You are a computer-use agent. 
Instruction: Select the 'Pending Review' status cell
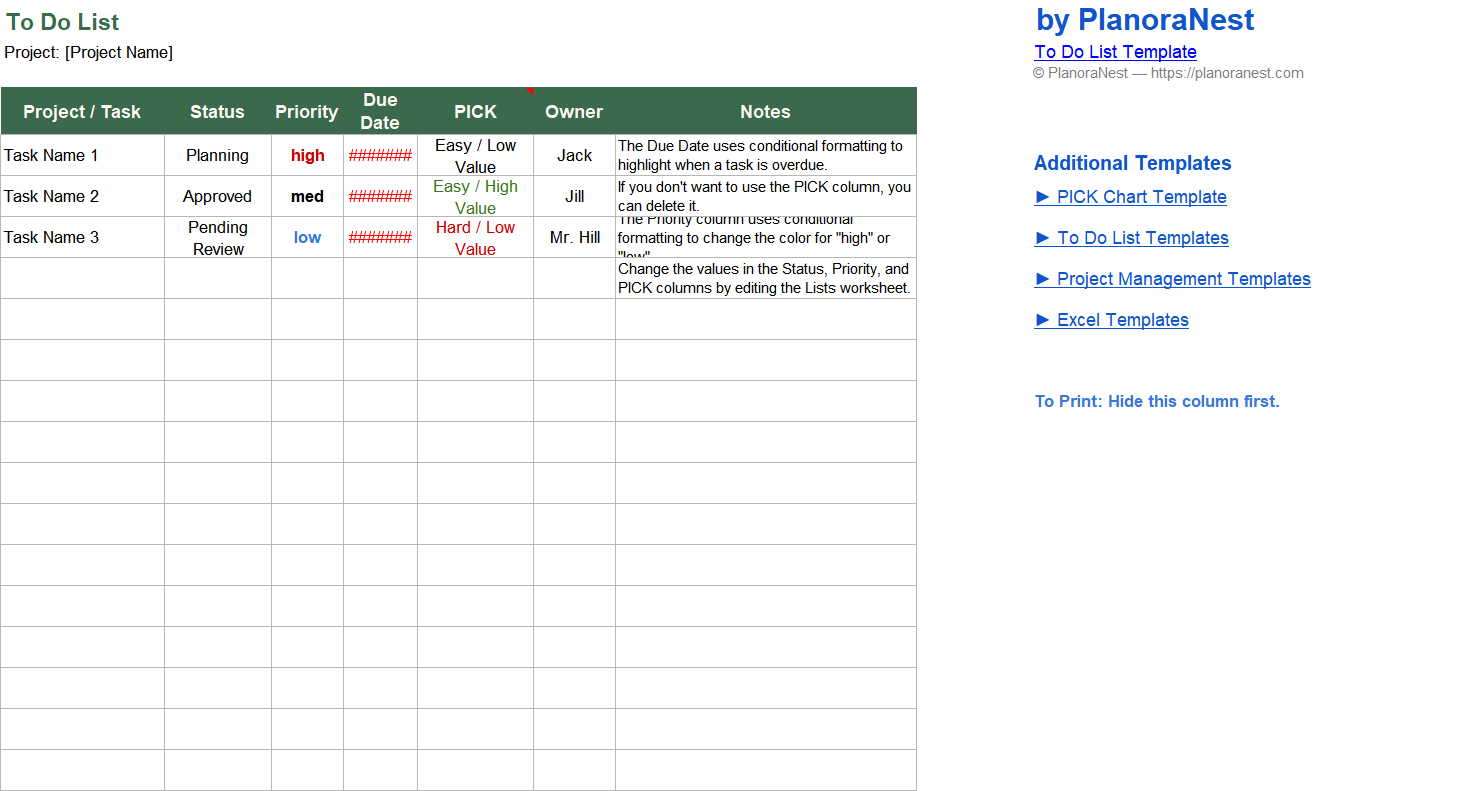pyautogui.click(x=218, y=237)
